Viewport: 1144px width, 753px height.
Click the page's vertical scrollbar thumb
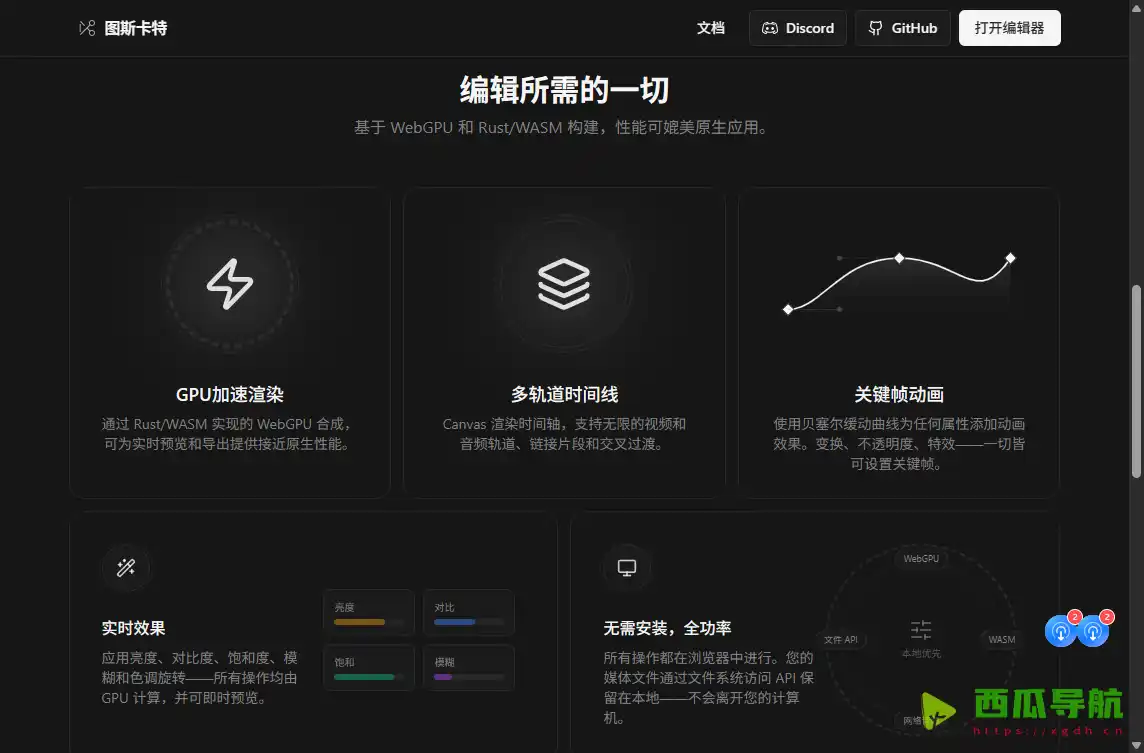coord(1136,381)
